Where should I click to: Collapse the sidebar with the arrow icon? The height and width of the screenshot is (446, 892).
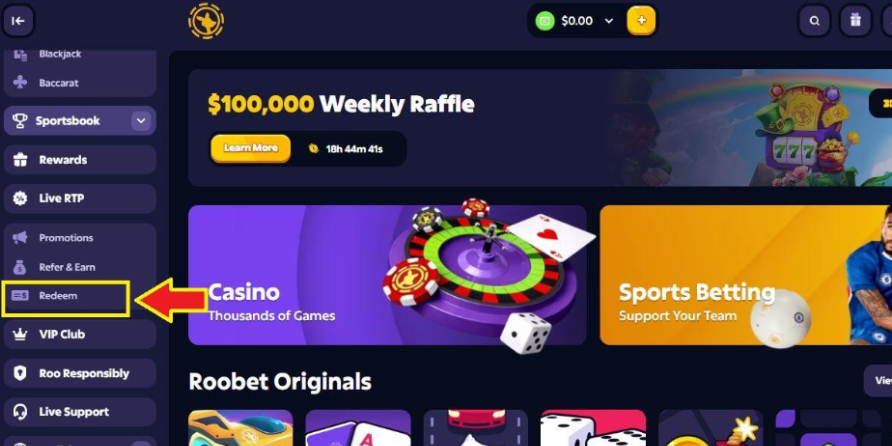pos(18,20)
